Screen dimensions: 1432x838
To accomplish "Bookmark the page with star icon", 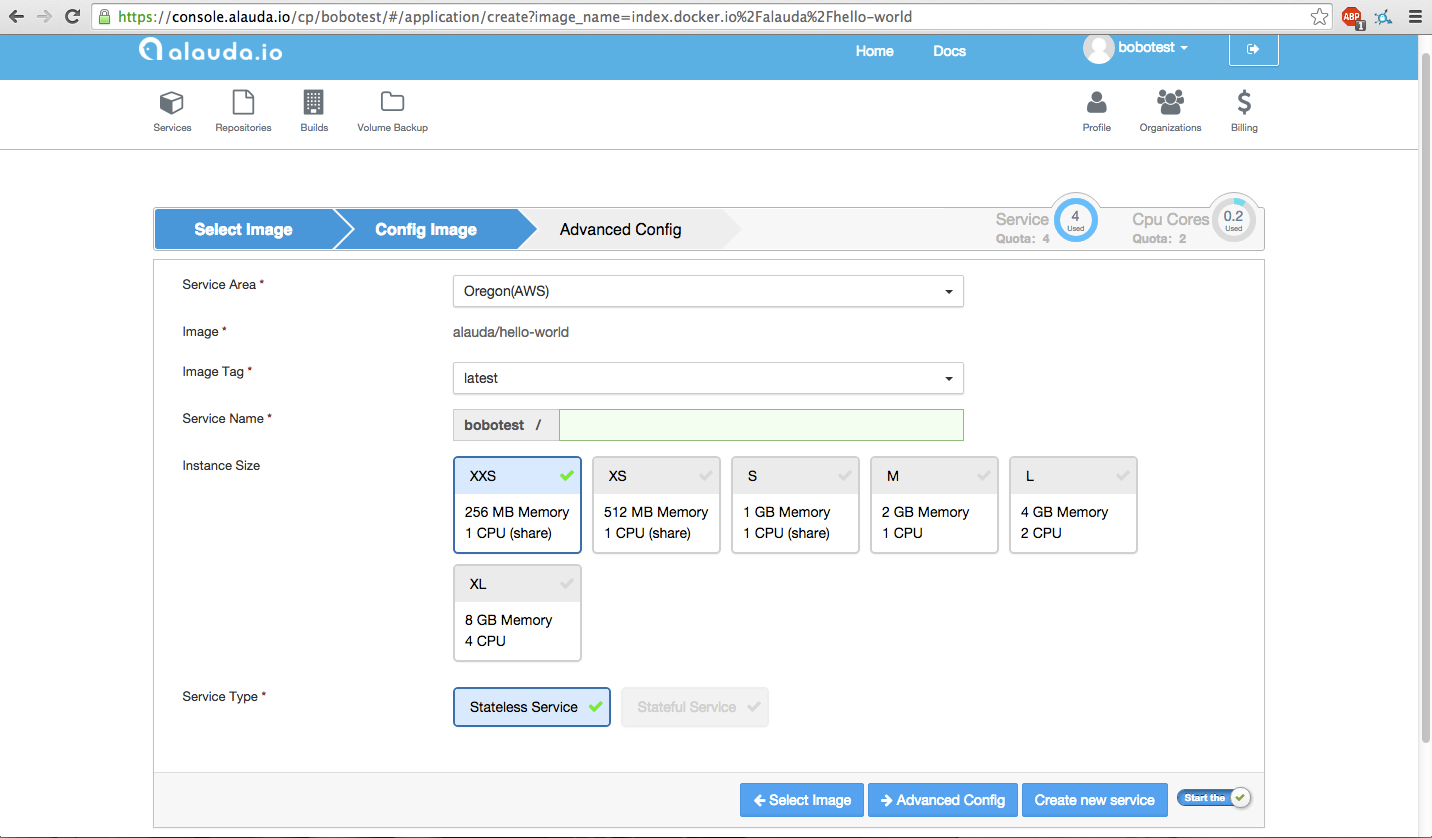I will [1320, 17].
